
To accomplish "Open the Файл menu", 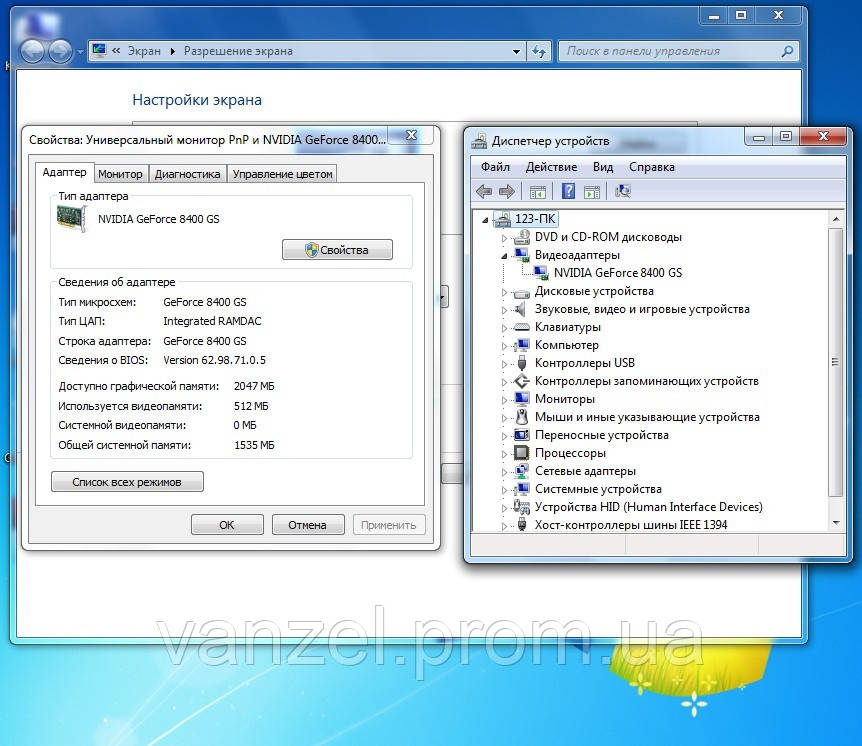I will (x=495, y=167).
